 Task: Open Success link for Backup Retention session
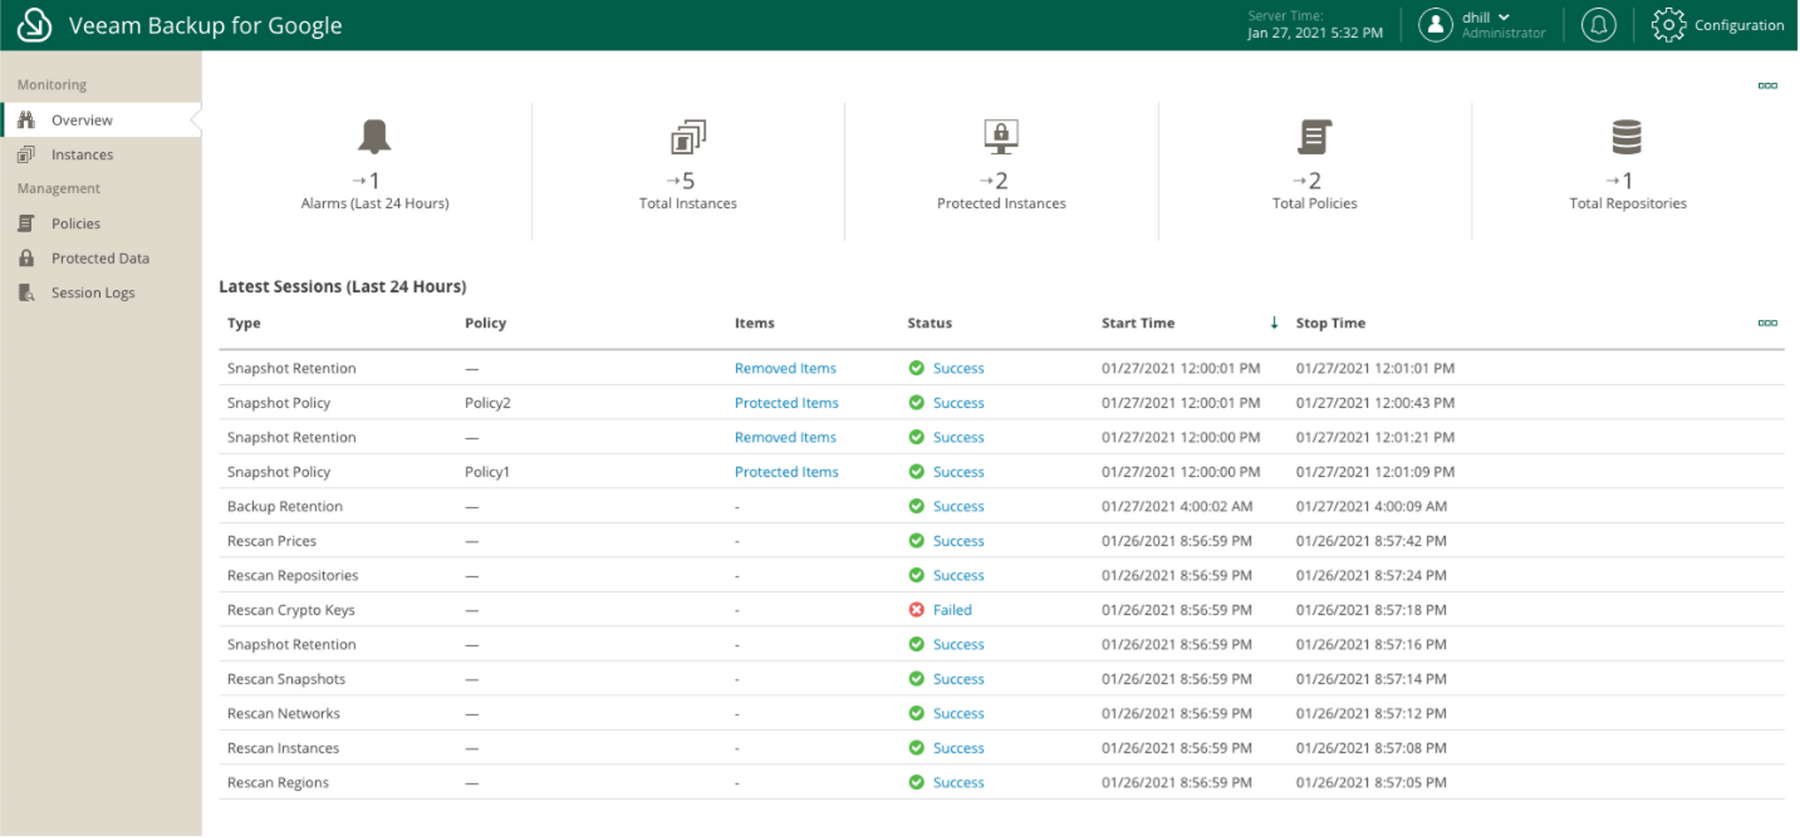pos(958,507)
